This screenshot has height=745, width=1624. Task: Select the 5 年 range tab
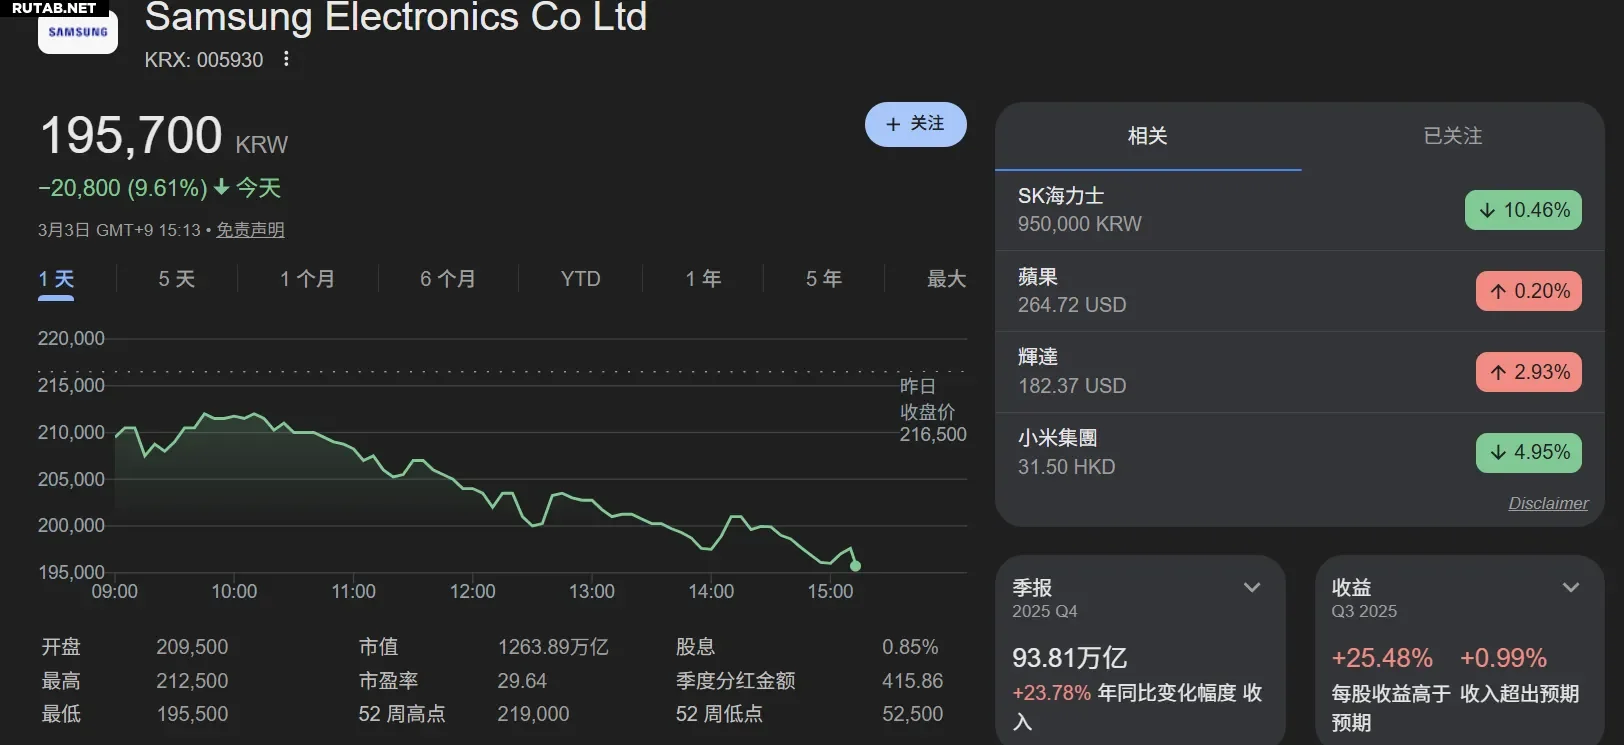824,279
